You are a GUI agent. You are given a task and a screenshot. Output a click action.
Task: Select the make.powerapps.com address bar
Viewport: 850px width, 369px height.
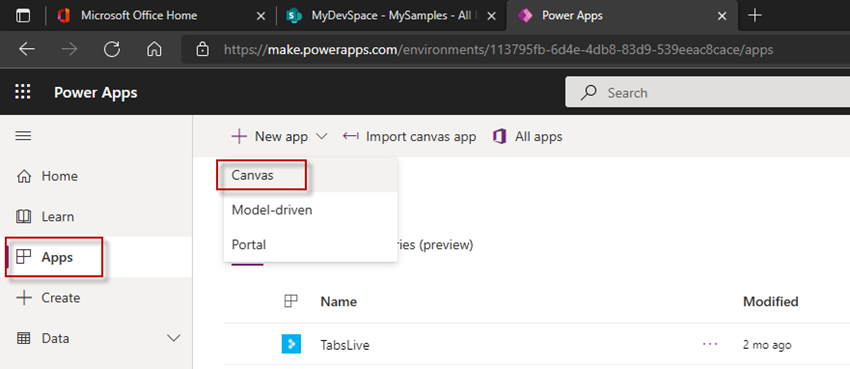pos(515,50)
